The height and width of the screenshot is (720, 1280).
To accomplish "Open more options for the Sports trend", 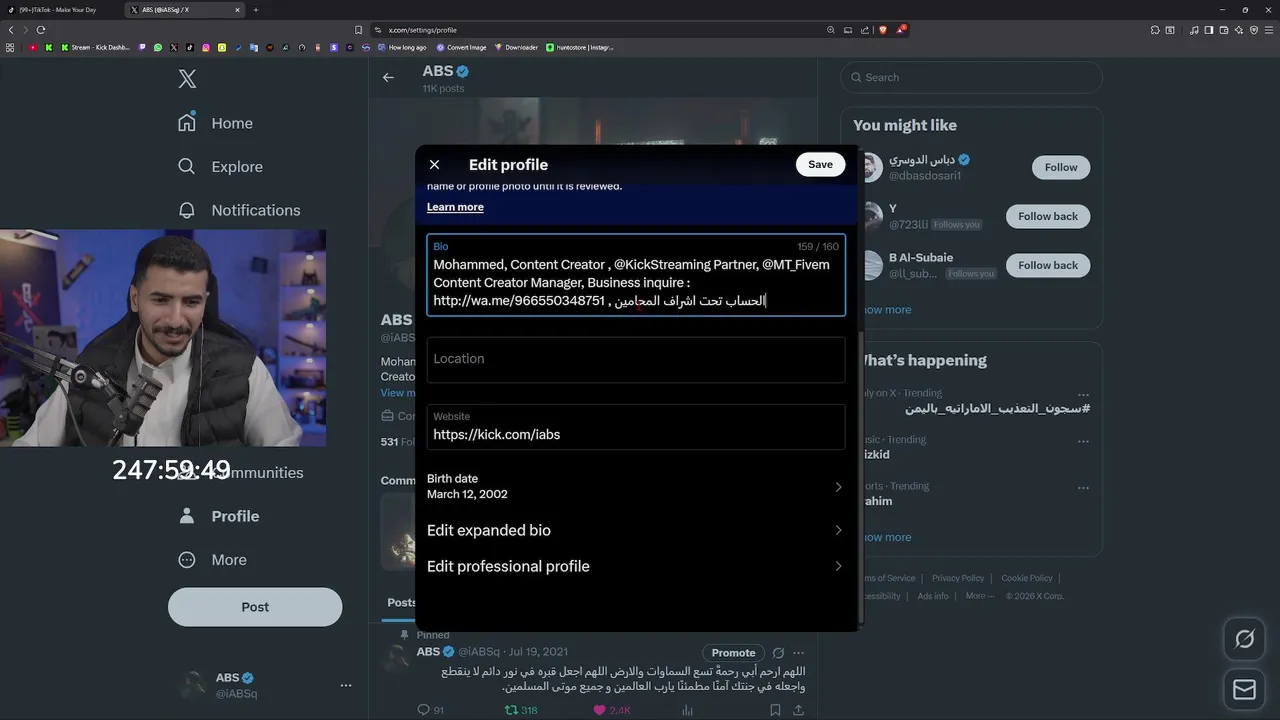I will pos(1083,488).
